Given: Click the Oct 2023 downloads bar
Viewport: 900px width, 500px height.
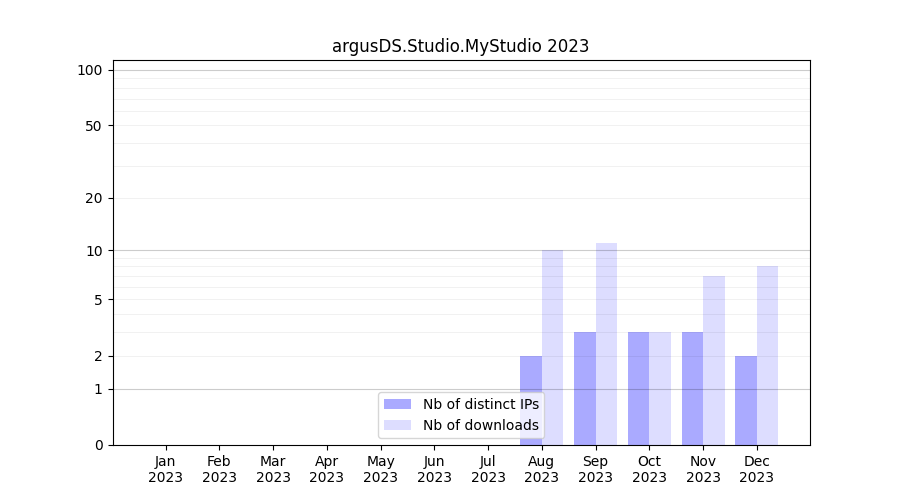Looking at the screenshot, I should coord(660,388).
